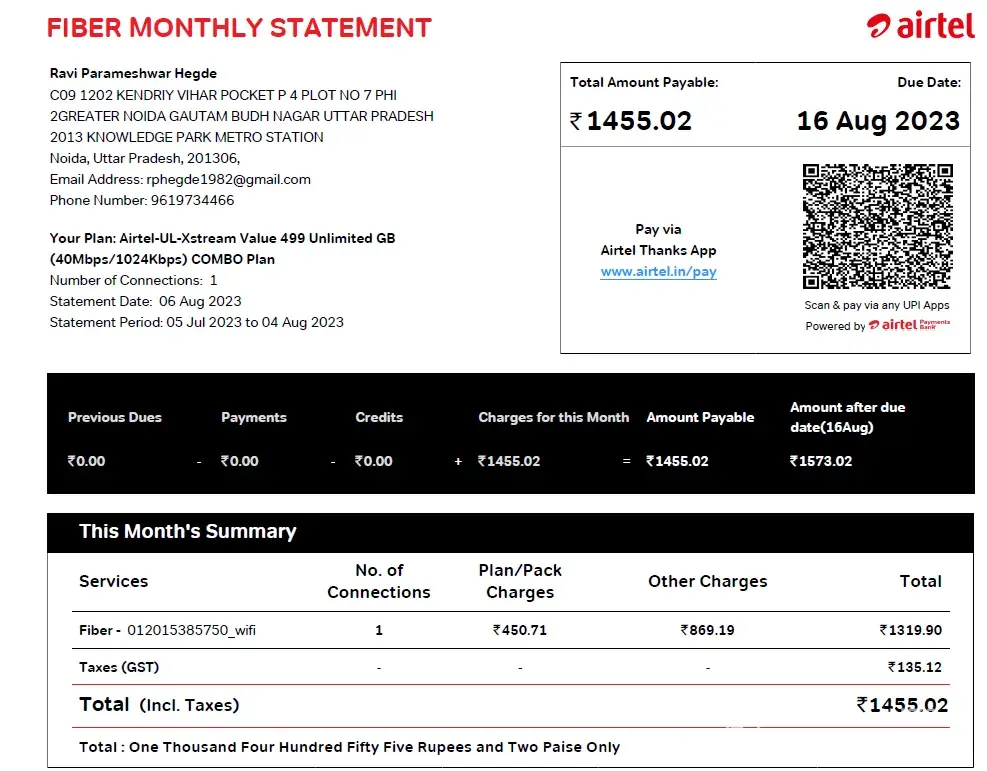This screenshot has height=771, width=987.
Task: Click the ₹1455.02 Total Amount Payable figure
Action: [x=631, y=122]
